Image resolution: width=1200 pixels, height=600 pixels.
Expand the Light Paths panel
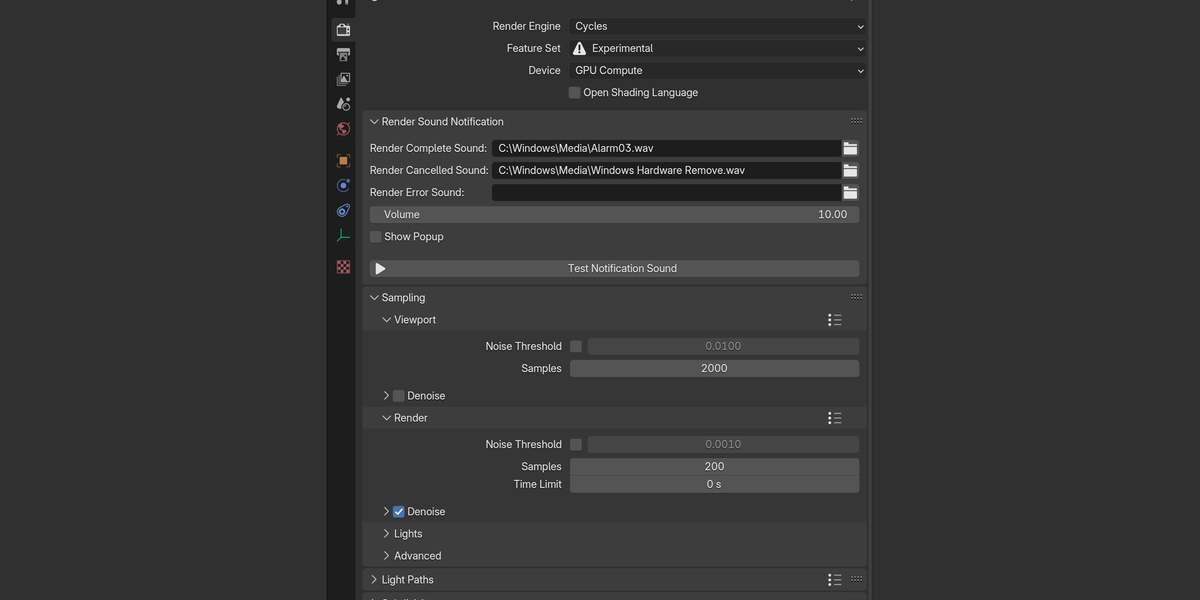tap(374, 580)
